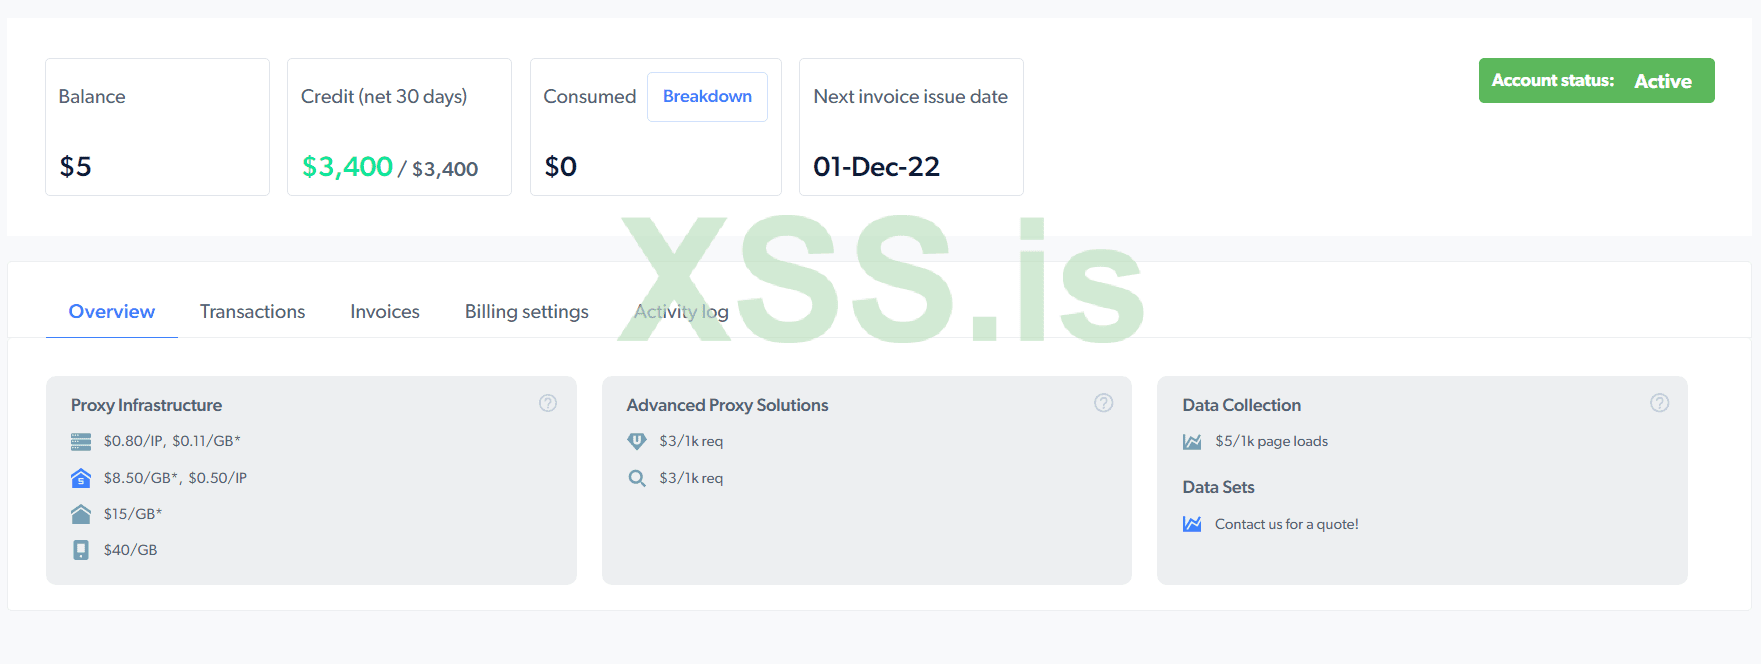Open help for Data Collection card
1761x664 pixels.
point(1659,403)
